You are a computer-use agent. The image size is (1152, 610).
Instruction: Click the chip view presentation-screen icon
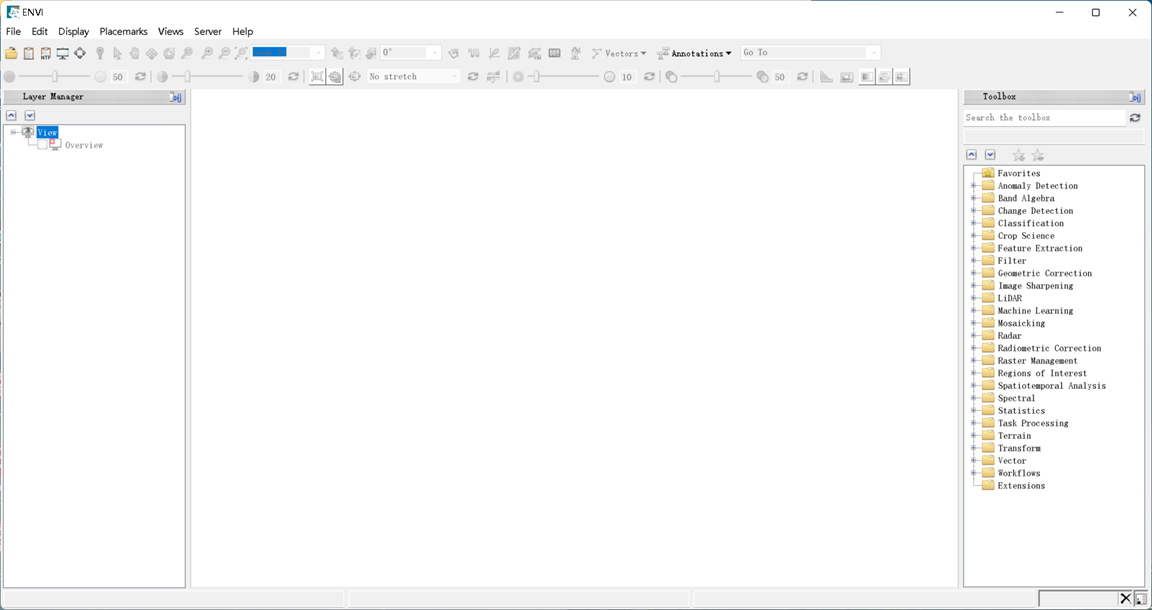62,53
